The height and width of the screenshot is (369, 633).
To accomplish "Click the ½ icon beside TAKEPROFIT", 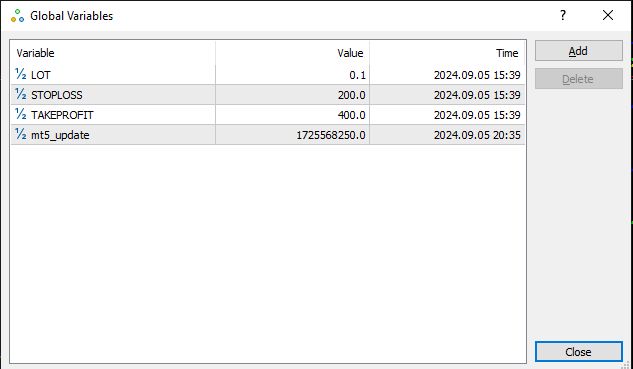I will point(21,115).
